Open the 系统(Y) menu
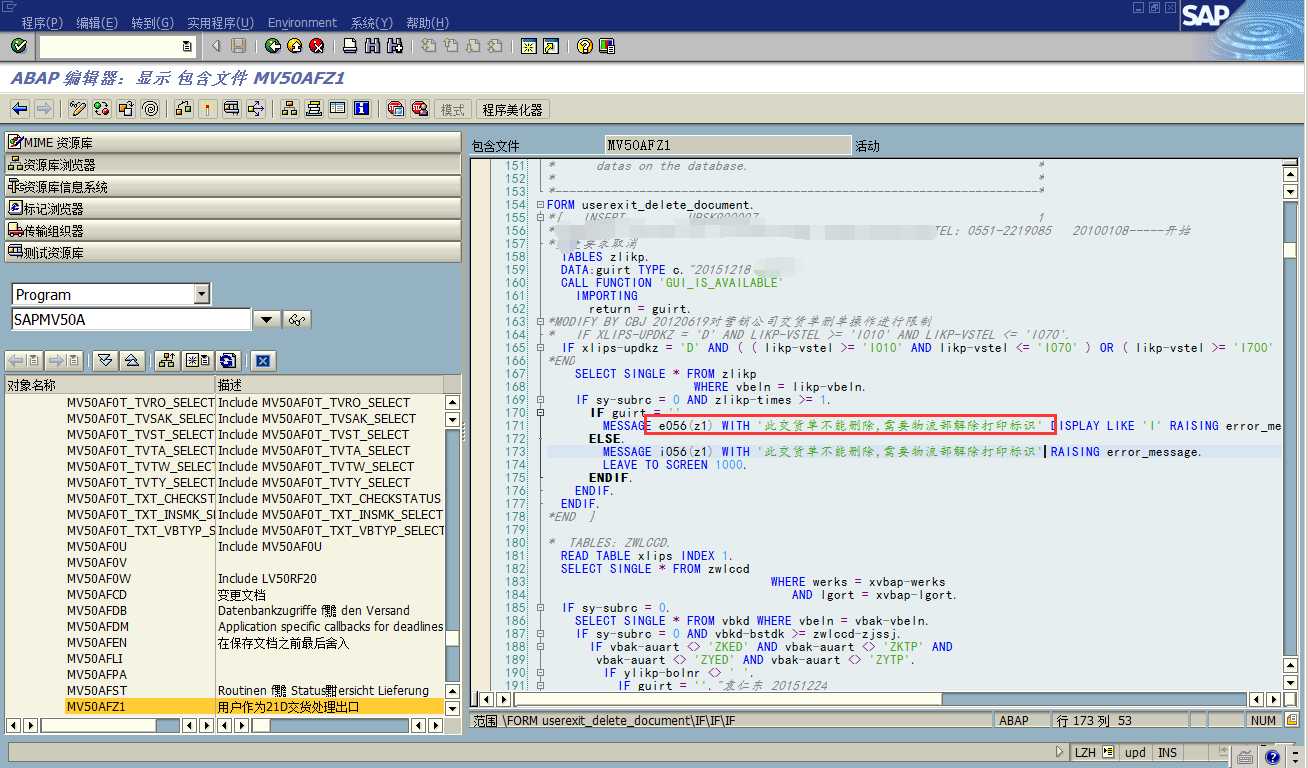Screen dimensions: 1308x768 (372, 23)
